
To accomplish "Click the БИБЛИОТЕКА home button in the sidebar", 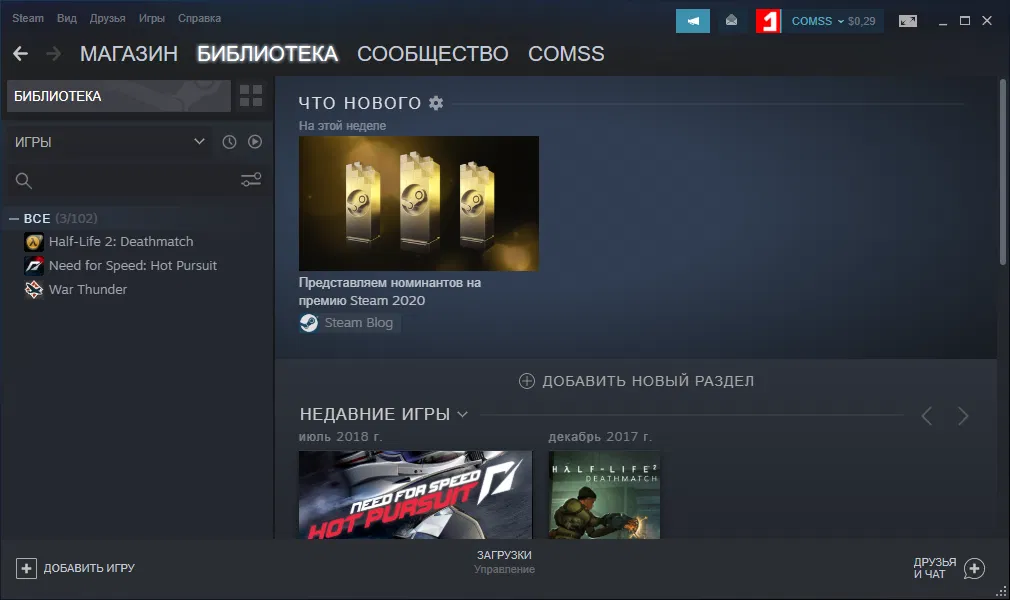I will (119, 96).
